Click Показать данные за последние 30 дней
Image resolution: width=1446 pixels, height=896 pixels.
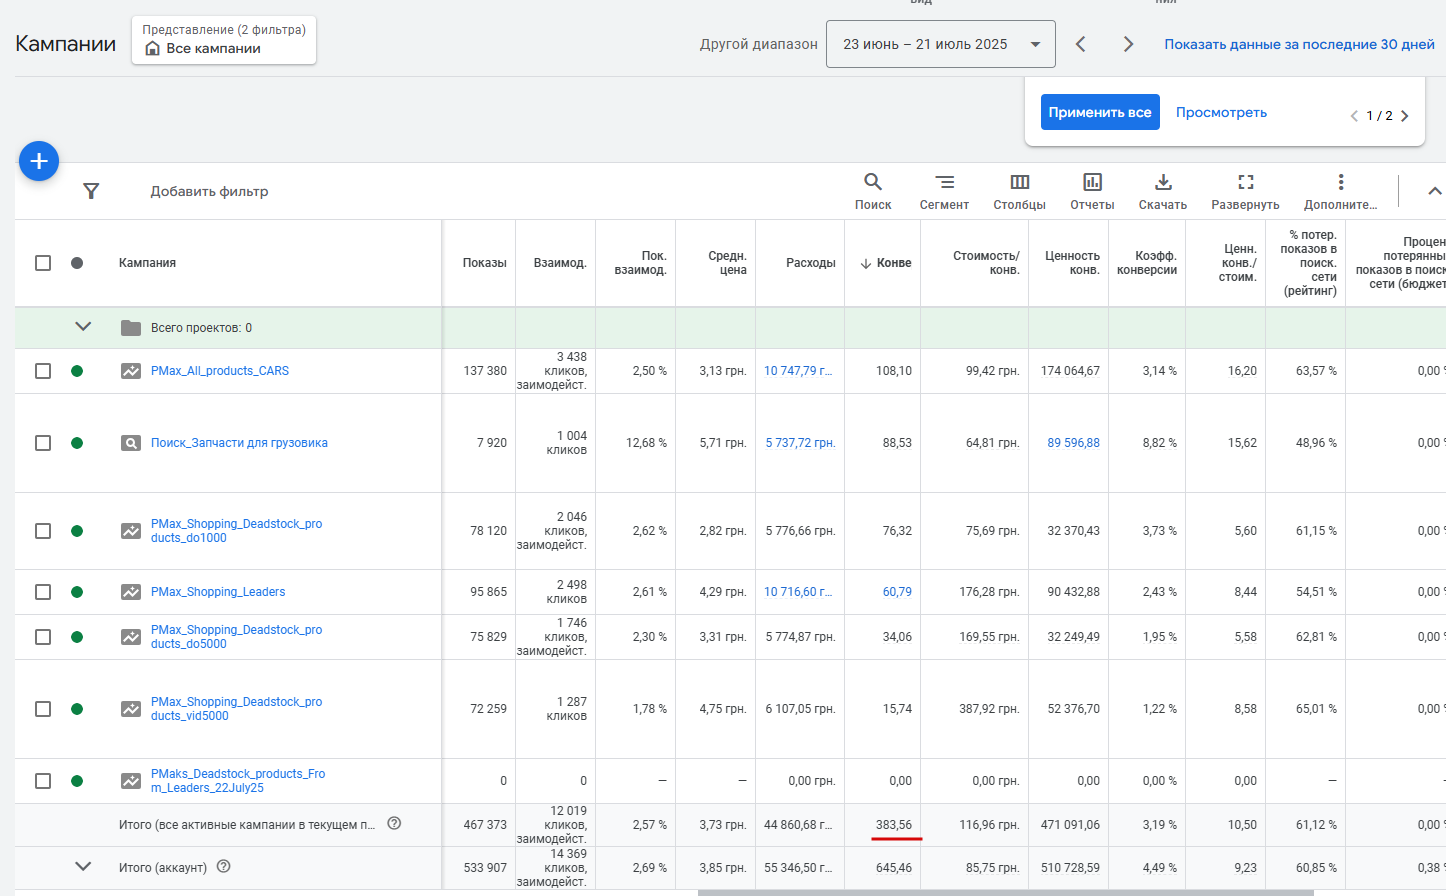tap(1299, 44)
